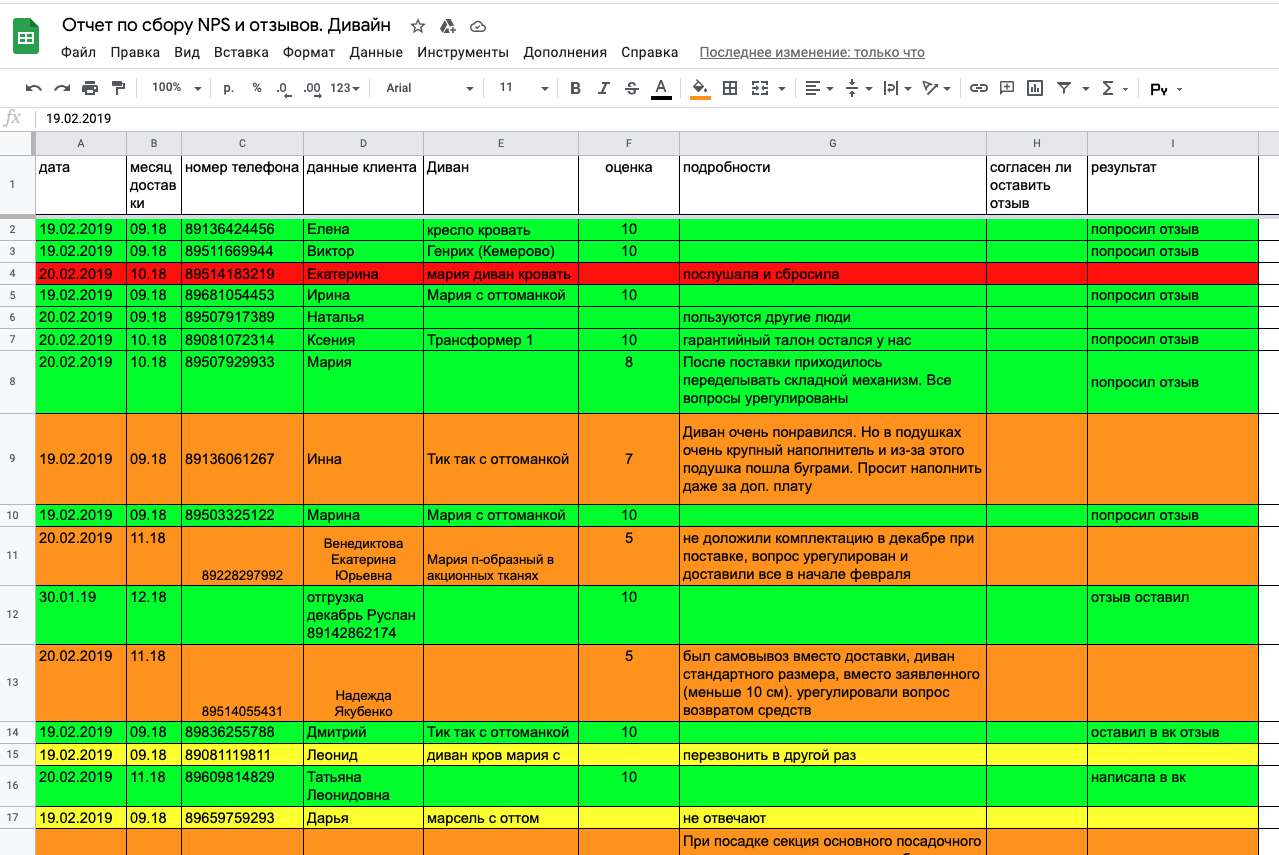Decrease decimal places
Screen dimensions: 1279x855
[283, 88]
